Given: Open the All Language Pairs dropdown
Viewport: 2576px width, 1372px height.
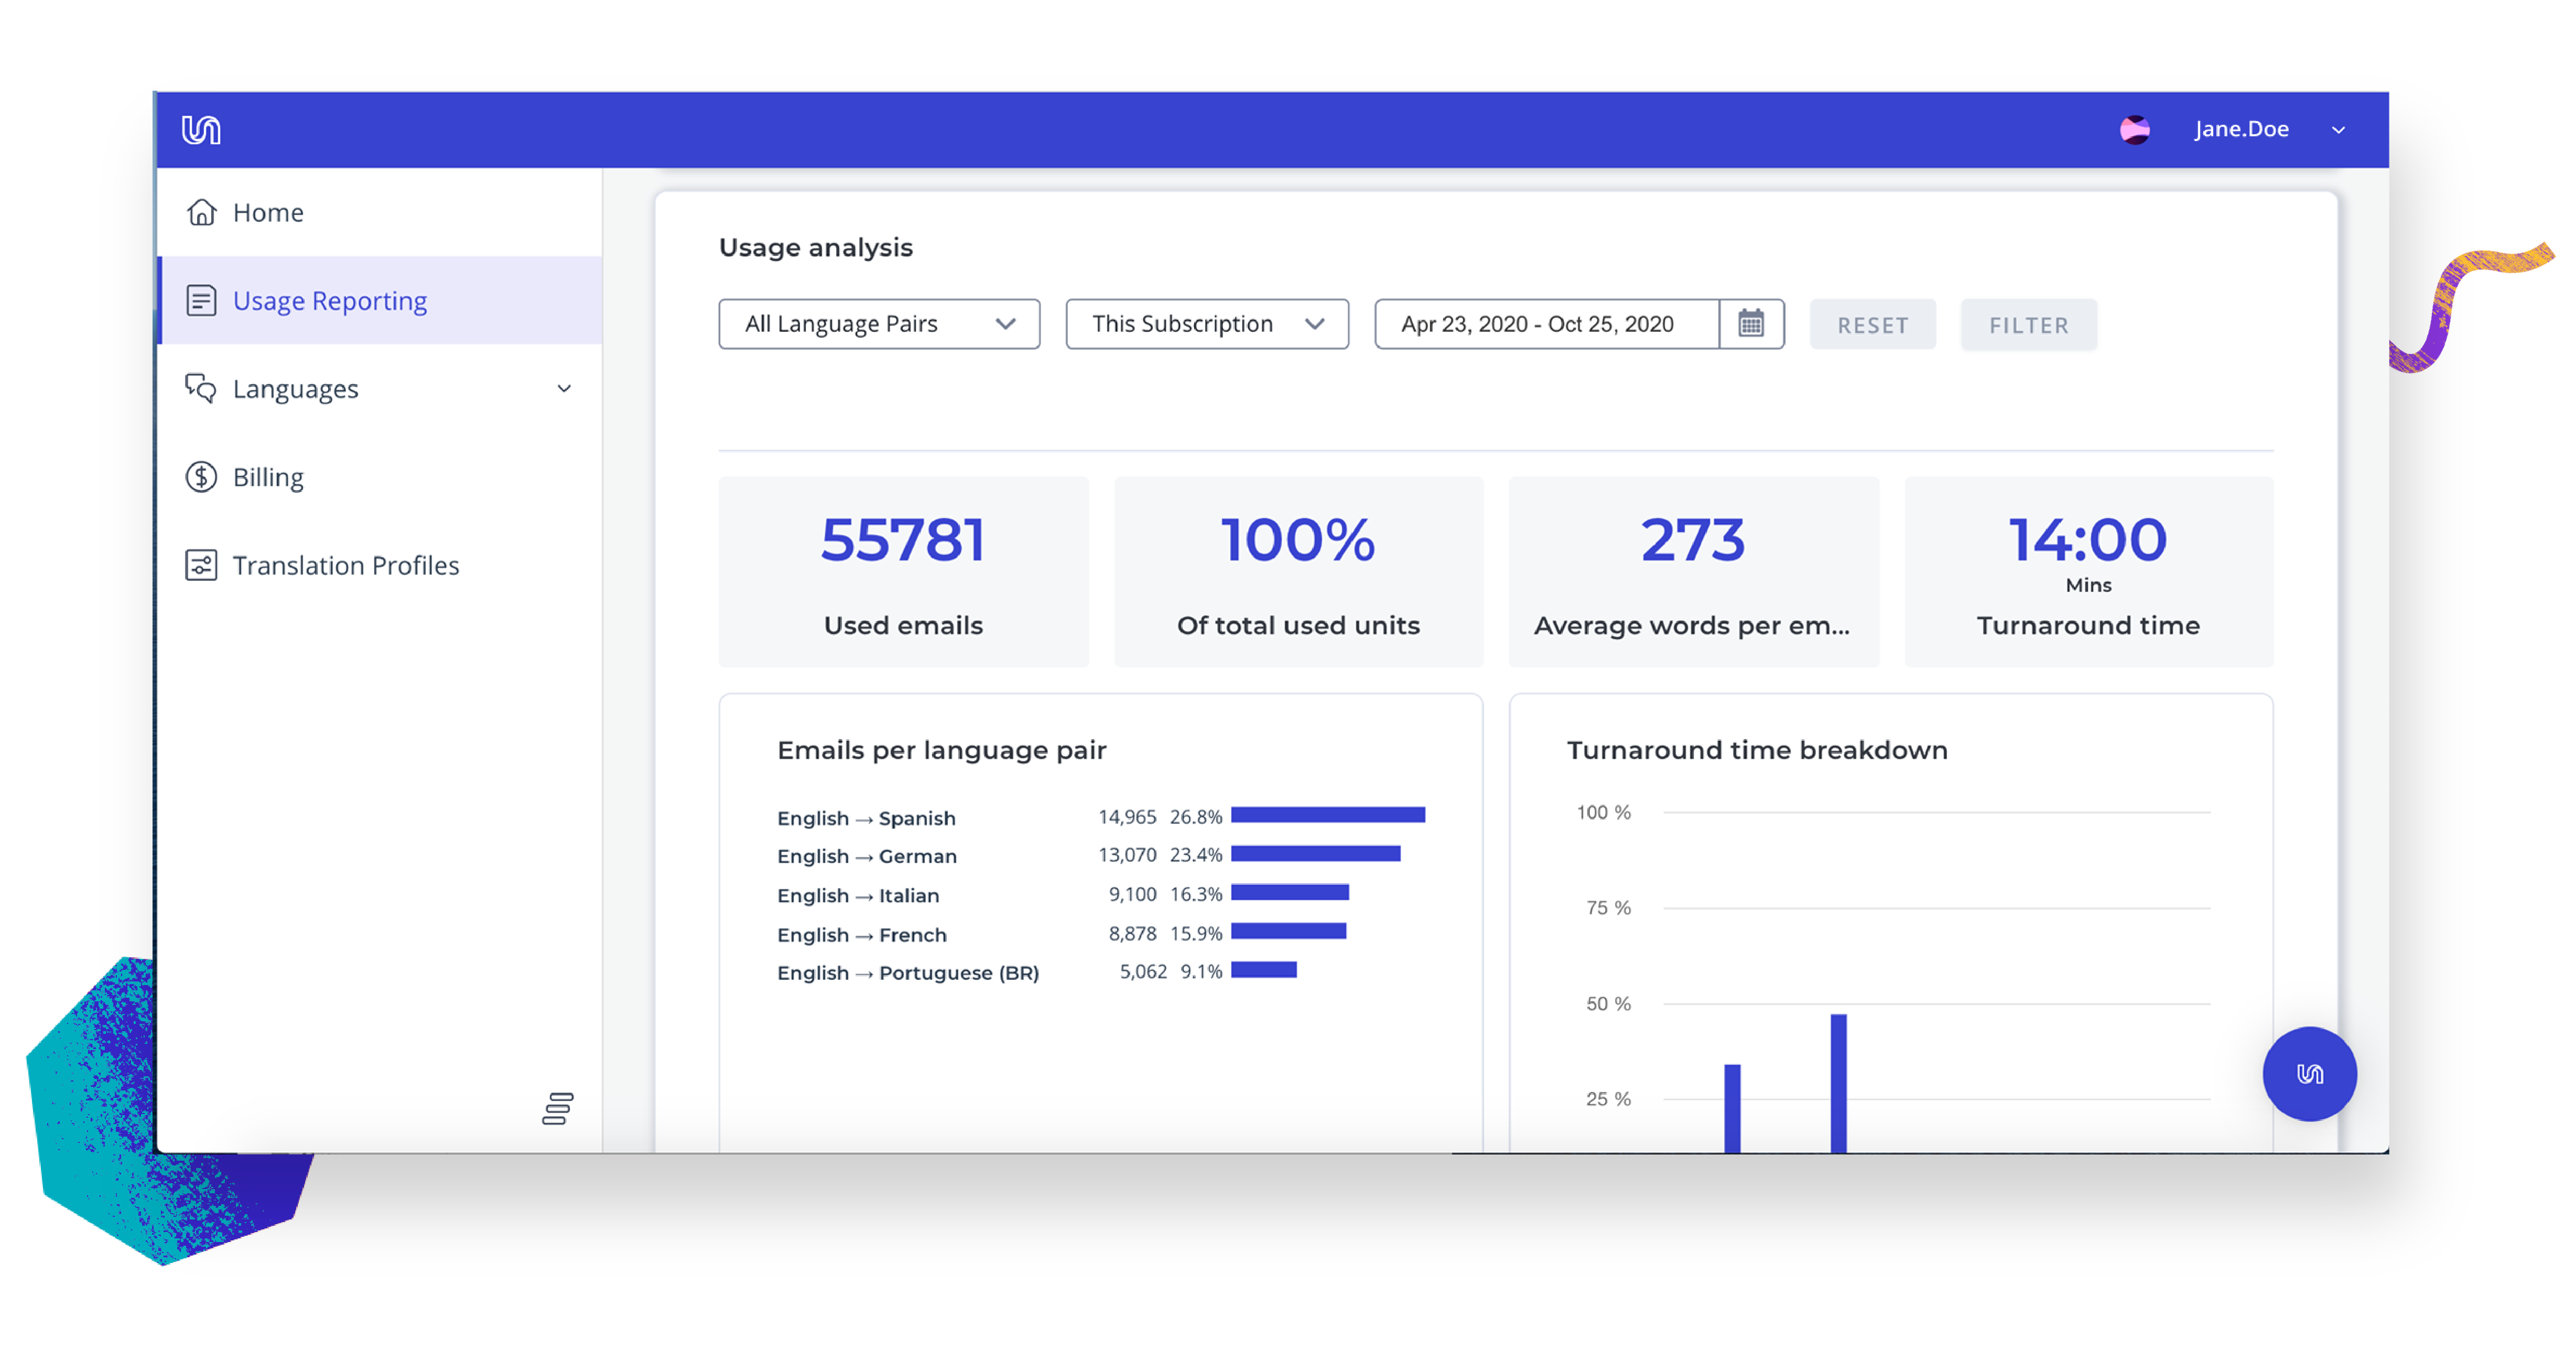Looking at the screenshot, I should pos(878,324).
